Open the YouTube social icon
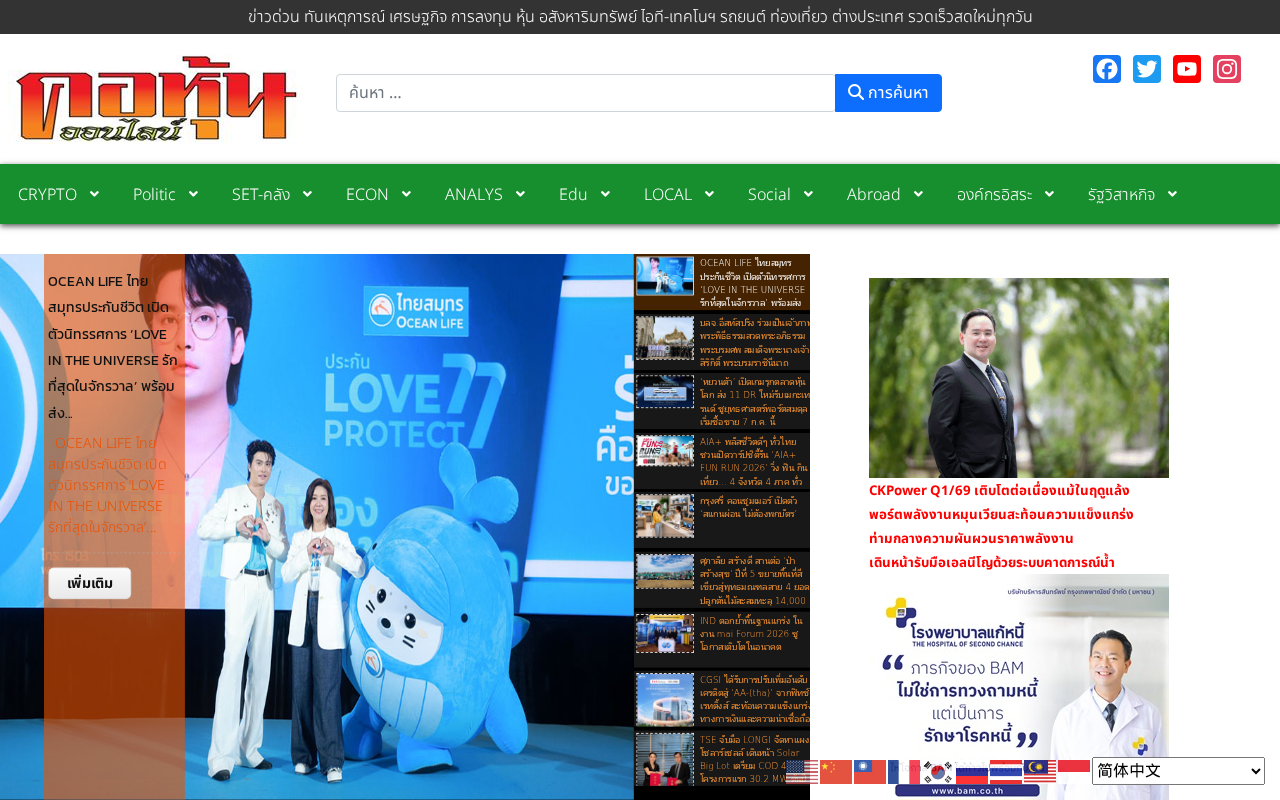The height and width of the screenshot is (800, 1280). coord(1187,69)
